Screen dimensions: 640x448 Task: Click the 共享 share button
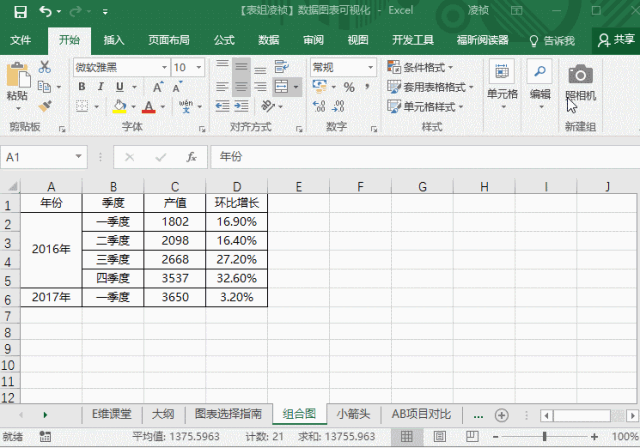(616, 40)
